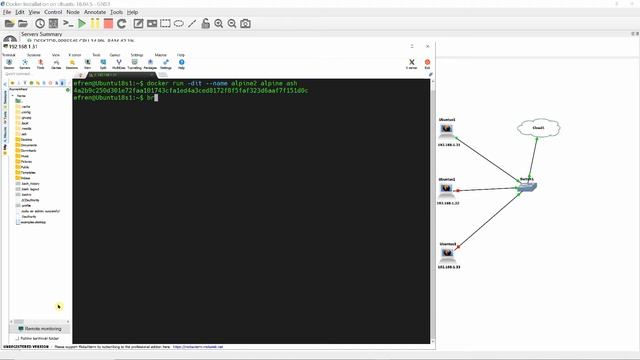Toggle show interface labels icon in GNS3
640x360 pixels.
coord(53,24)
